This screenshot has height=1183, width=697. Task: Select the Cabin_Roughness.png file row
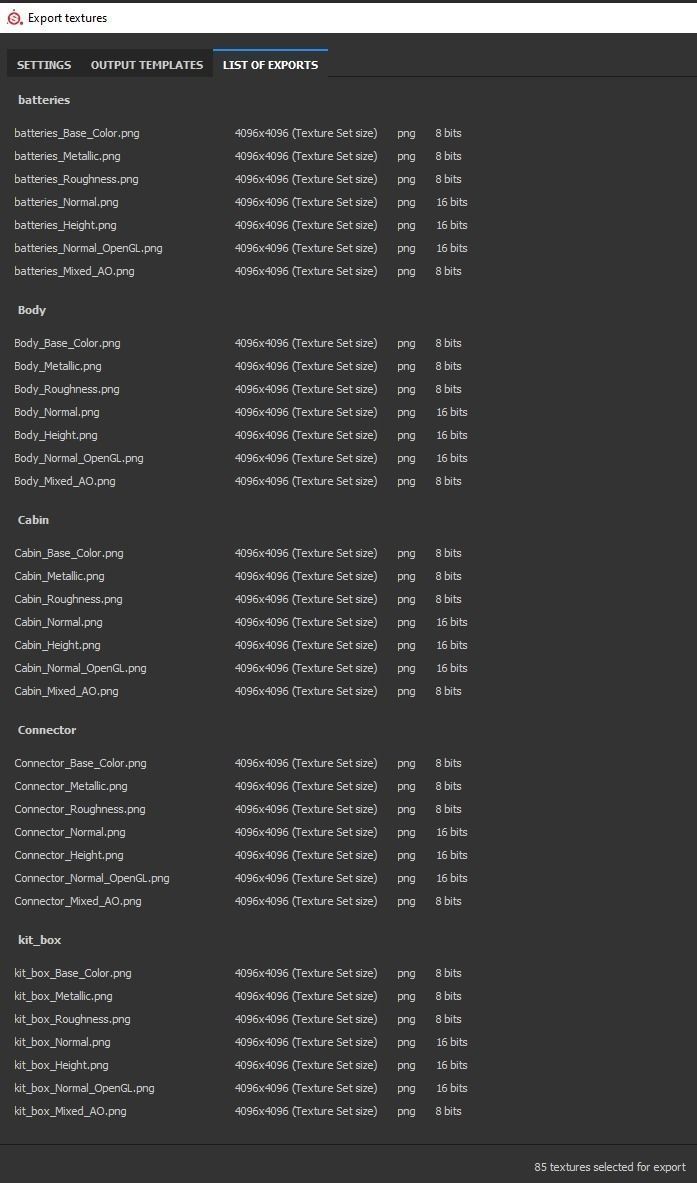point(68,599)
